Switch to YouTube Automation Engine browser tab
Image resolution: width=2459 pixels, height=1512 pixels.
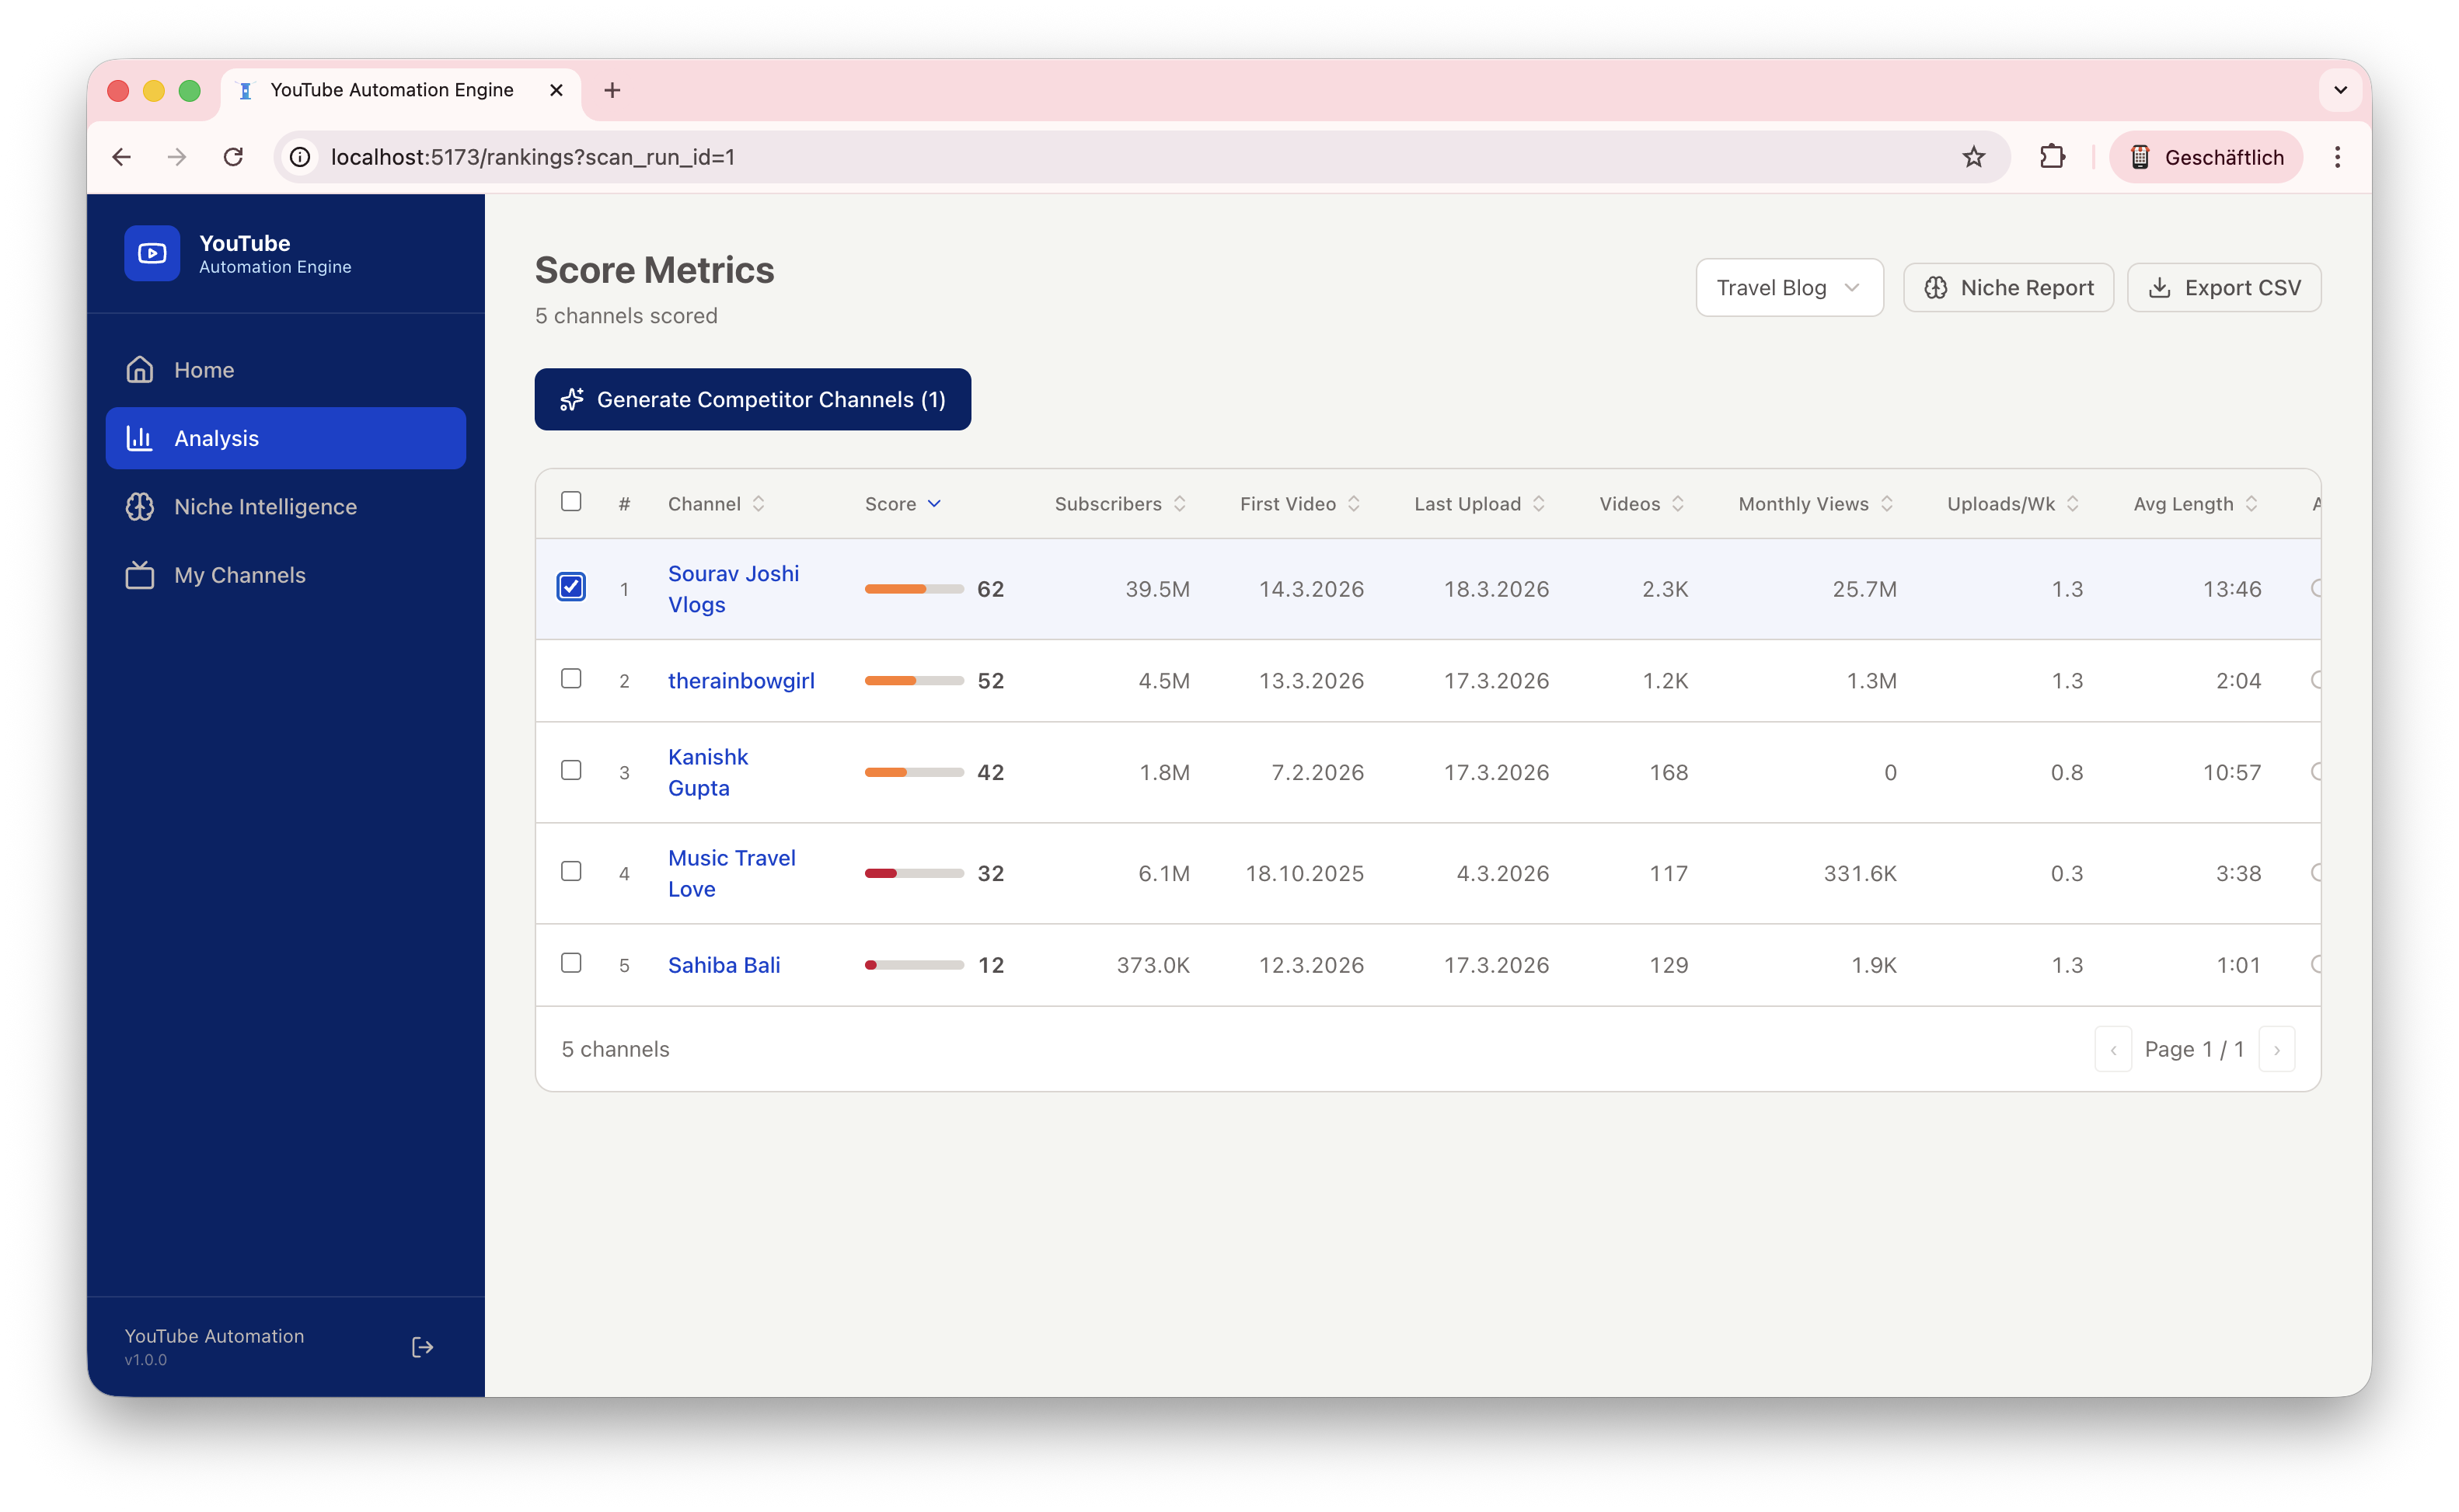point(391,90)
